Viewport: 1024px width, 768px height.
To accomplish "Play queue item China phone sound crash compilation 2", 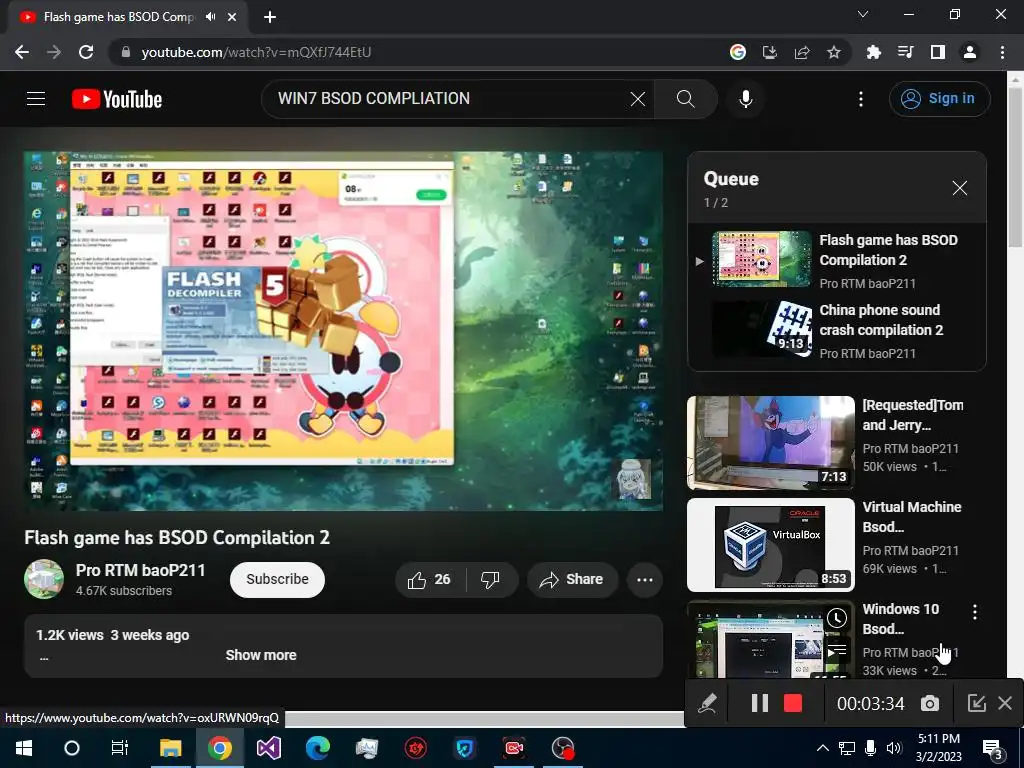I will (837, 330).
